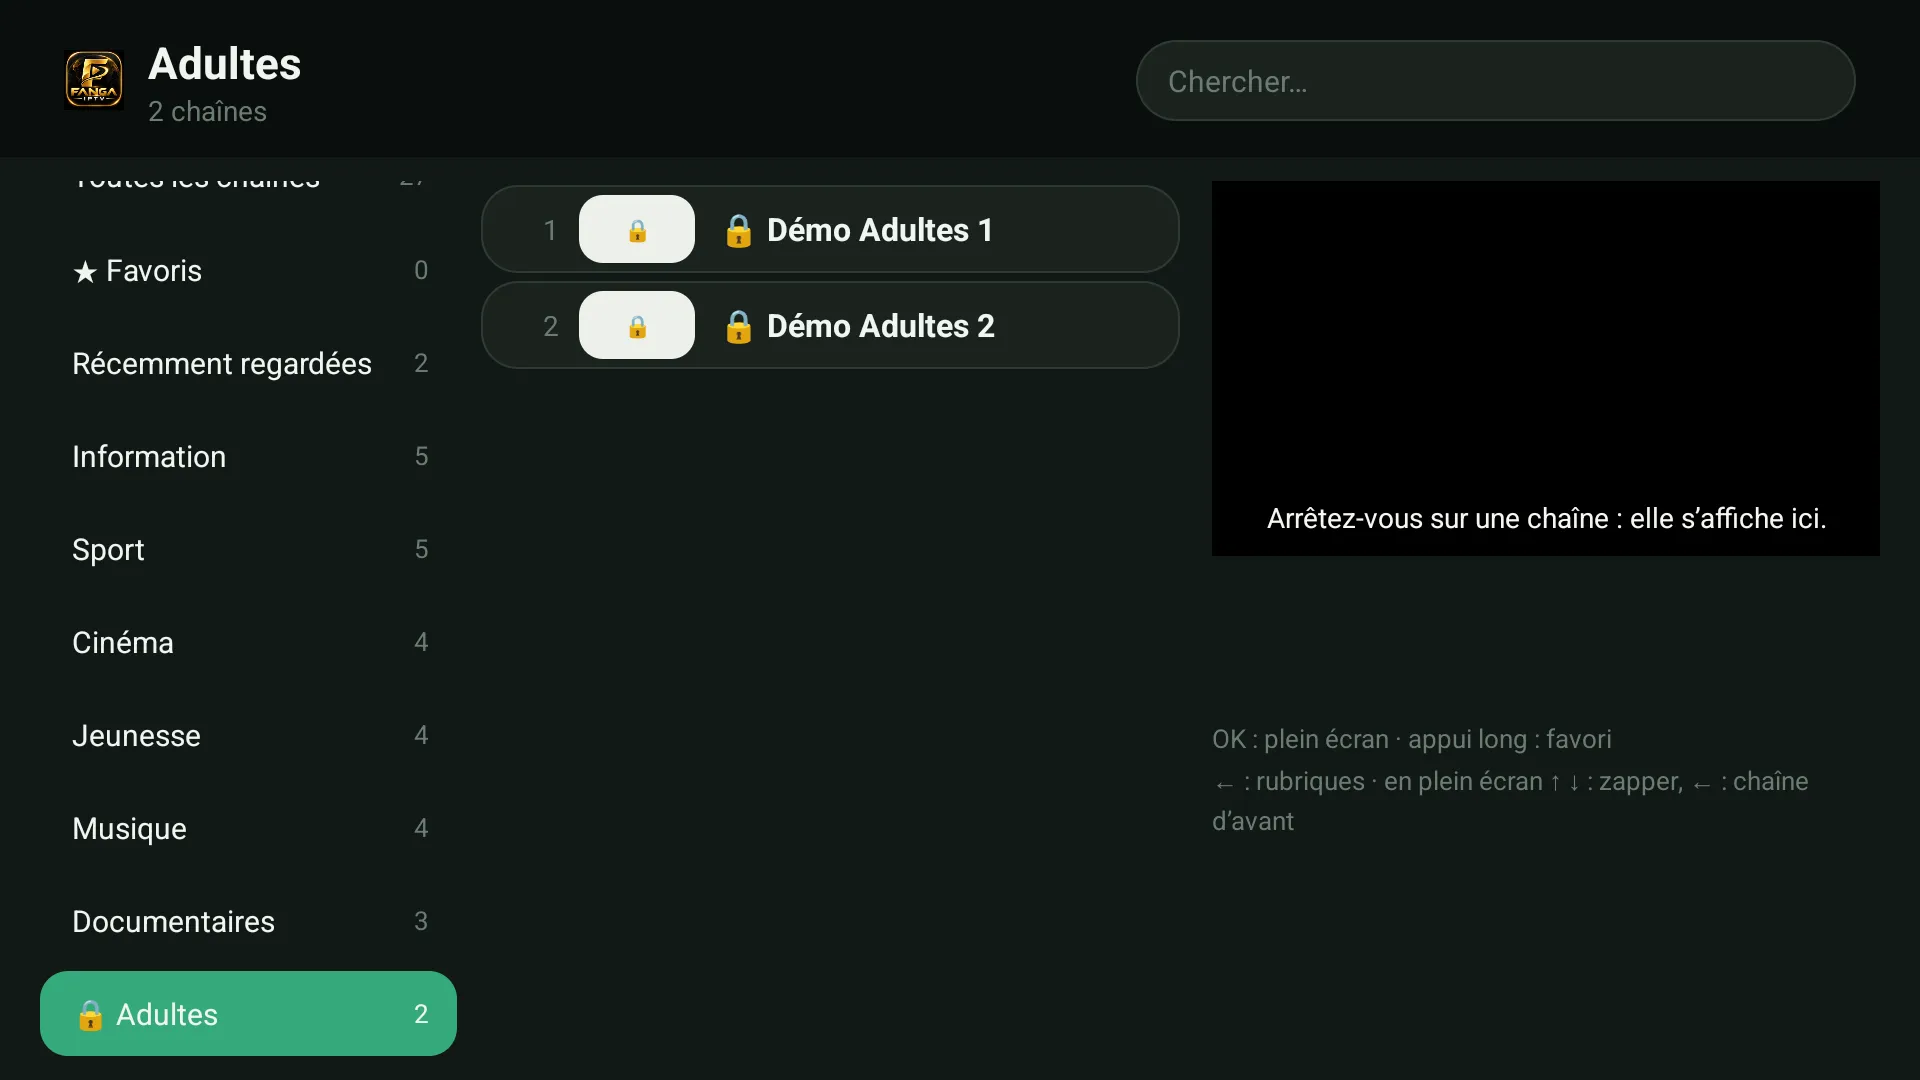Play channel Démo Adultes 2

coord(830,325)
